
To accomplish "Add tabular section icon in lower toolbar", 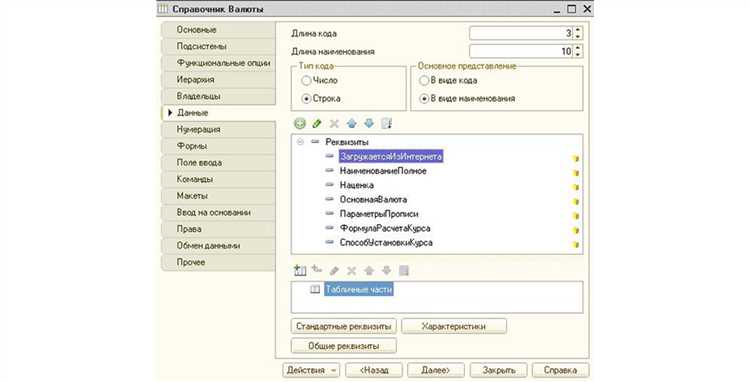I will click(x=300, y=271).
